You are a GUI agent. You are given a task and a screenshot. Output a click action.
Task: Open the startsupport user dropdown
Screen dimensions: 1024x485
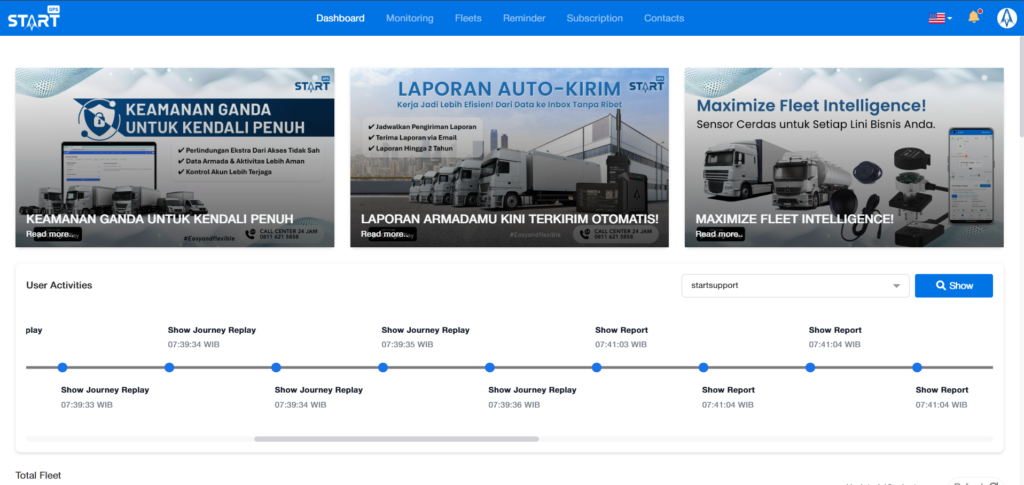point(795,286)
